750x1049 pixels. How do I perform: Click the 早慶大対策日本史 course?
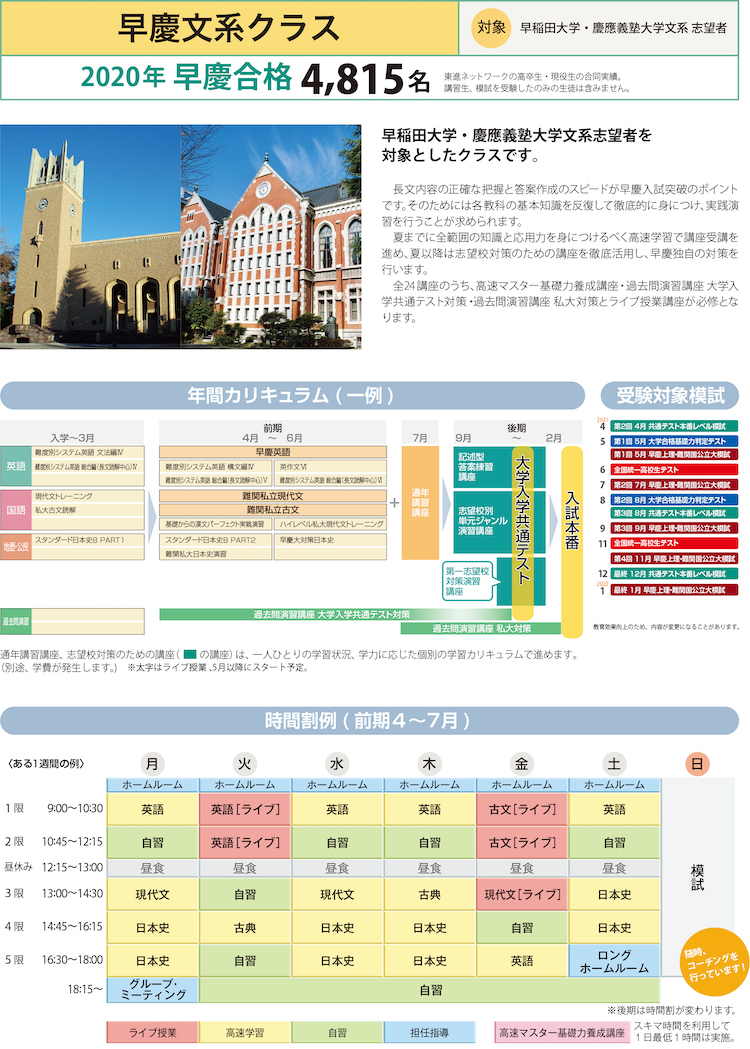point(331,540)
